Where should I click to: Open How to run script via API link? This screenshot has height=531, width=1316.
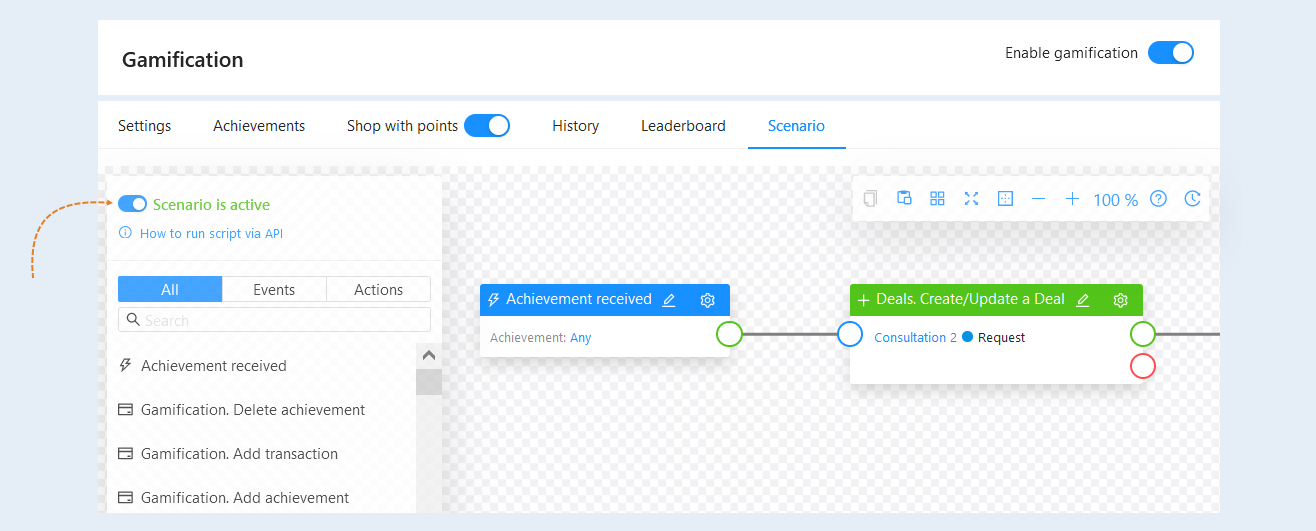click(x=211, y=233)
